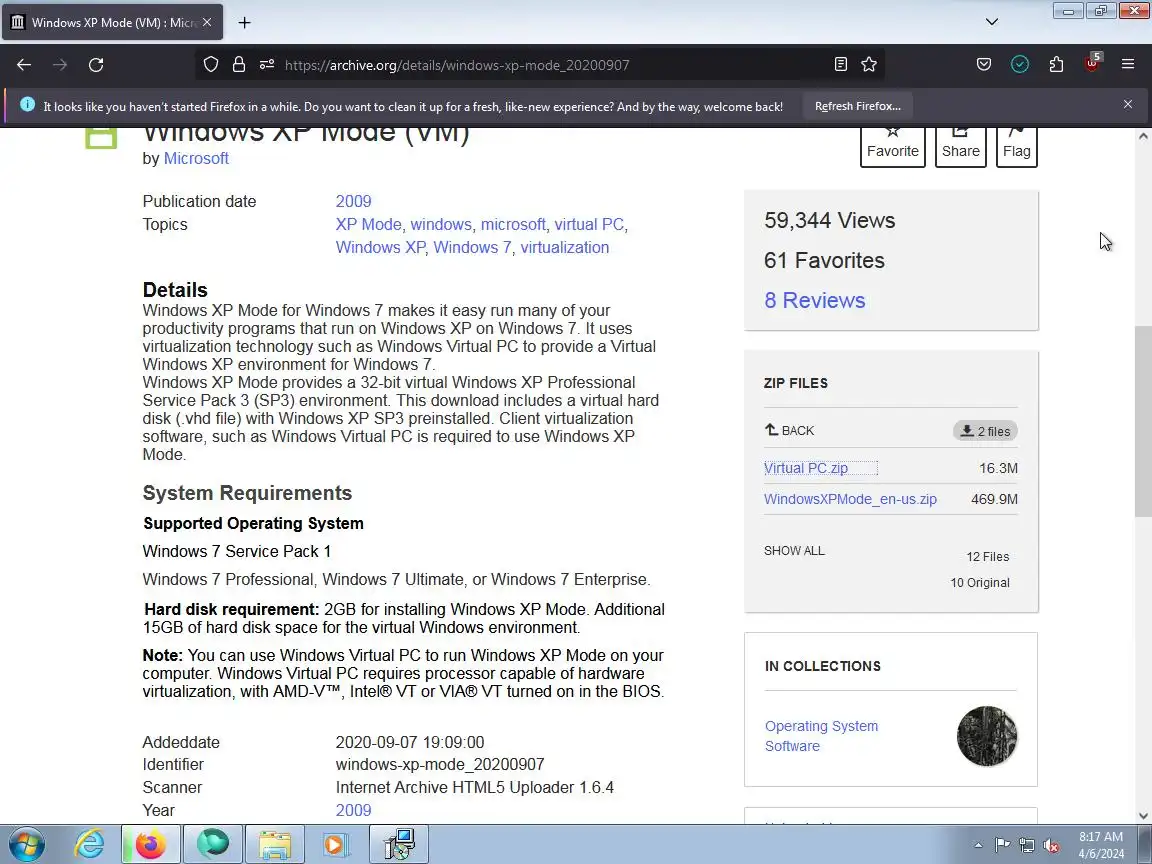The height and width of the screenshot is (864, 1152).
Task: Open Operating System Software collection link
Action: 821,735
